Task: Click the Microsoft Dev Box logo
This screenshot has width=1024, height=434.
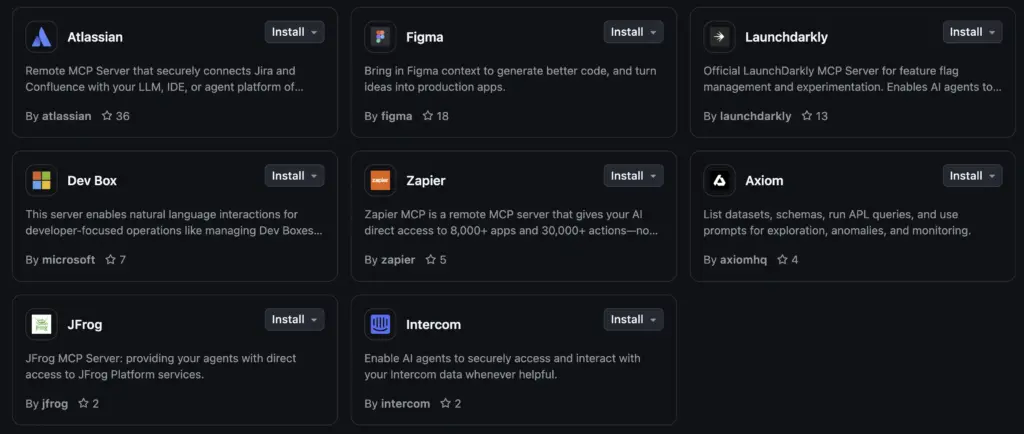Action: [41, 180]
